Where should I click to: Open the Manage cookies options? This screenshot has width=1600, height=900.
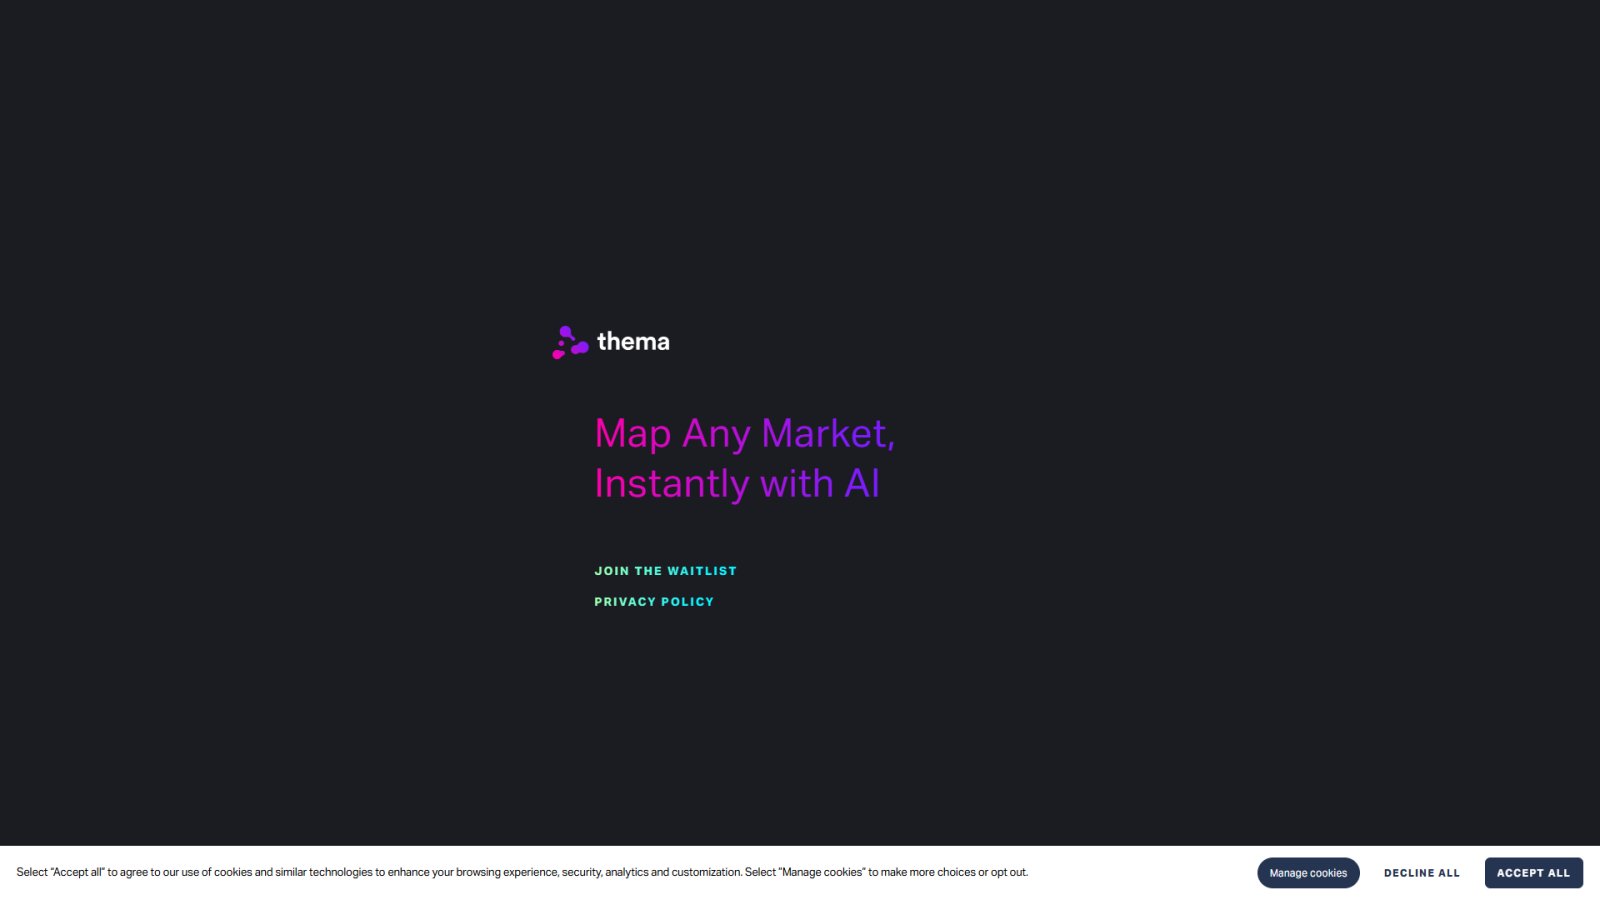(x=1308, y=873)
